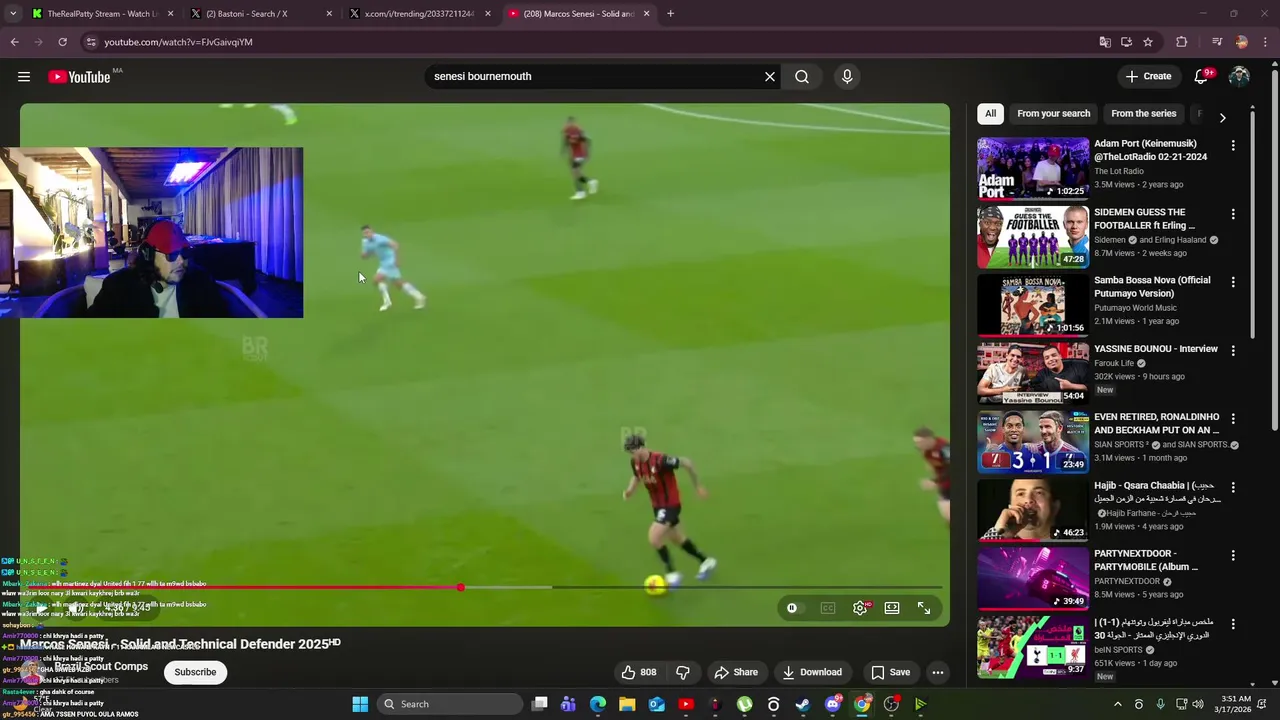Open options for Sidemen Guess the Footballer
Viewport: 1280px width, 720px height.
(1233, 214)
